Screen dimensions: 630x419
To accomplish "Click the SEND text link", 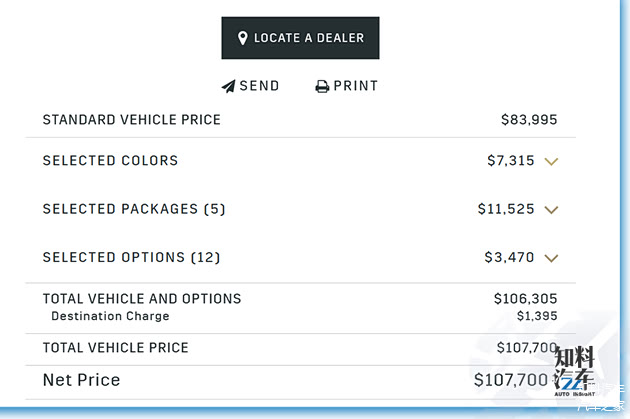I will (259, 86).
